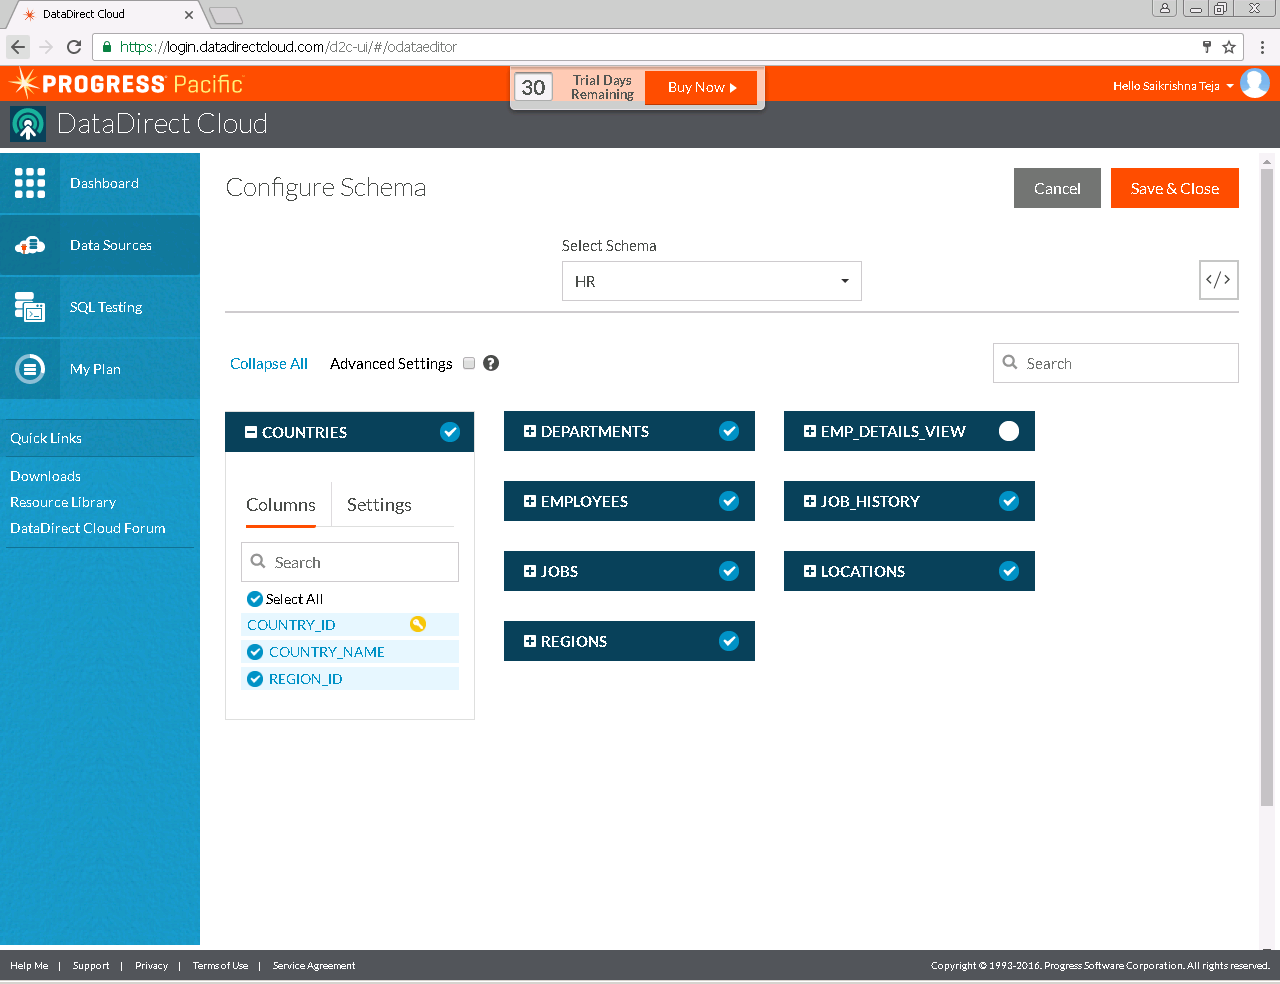Open the DataDirect Cloud Forum link
The image size is (1280, 984).
[x=88, y=528]
